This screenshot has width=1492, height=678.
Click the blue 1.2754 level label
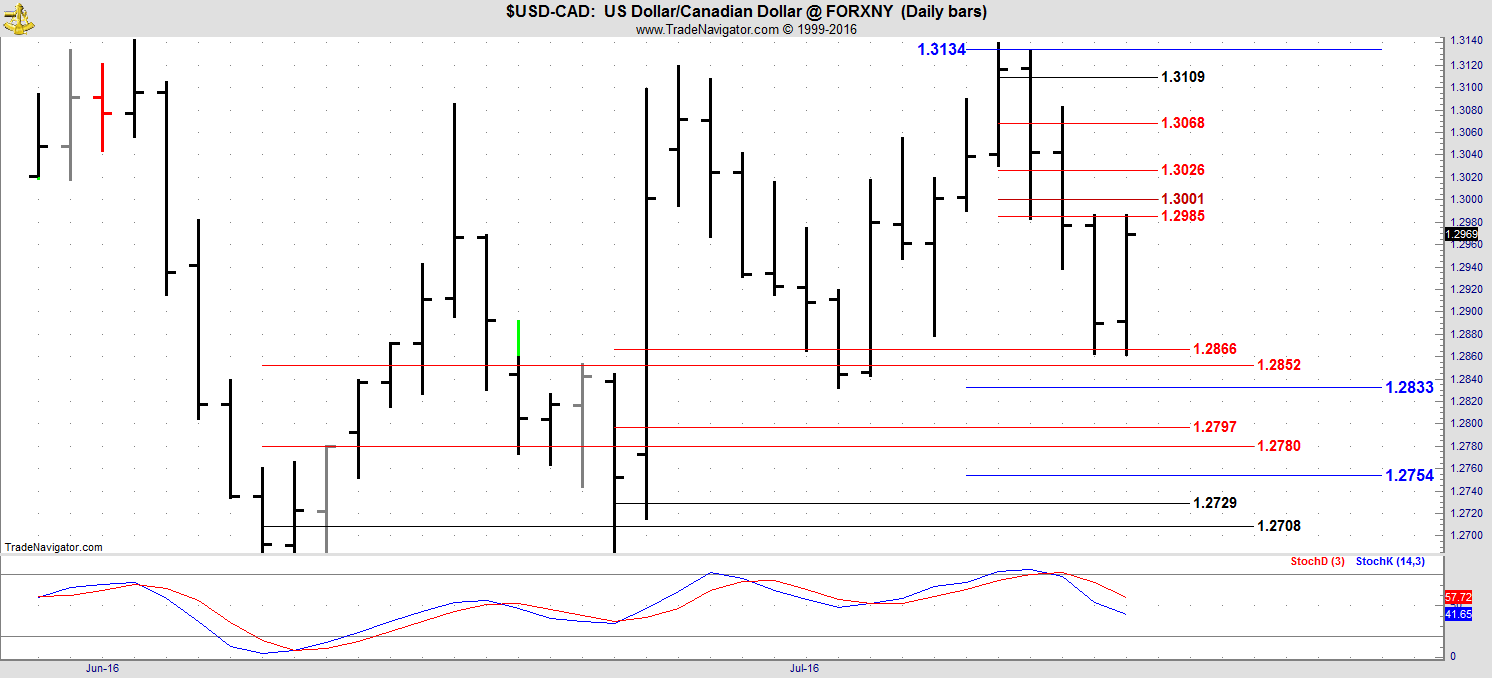click(1409, 475)
